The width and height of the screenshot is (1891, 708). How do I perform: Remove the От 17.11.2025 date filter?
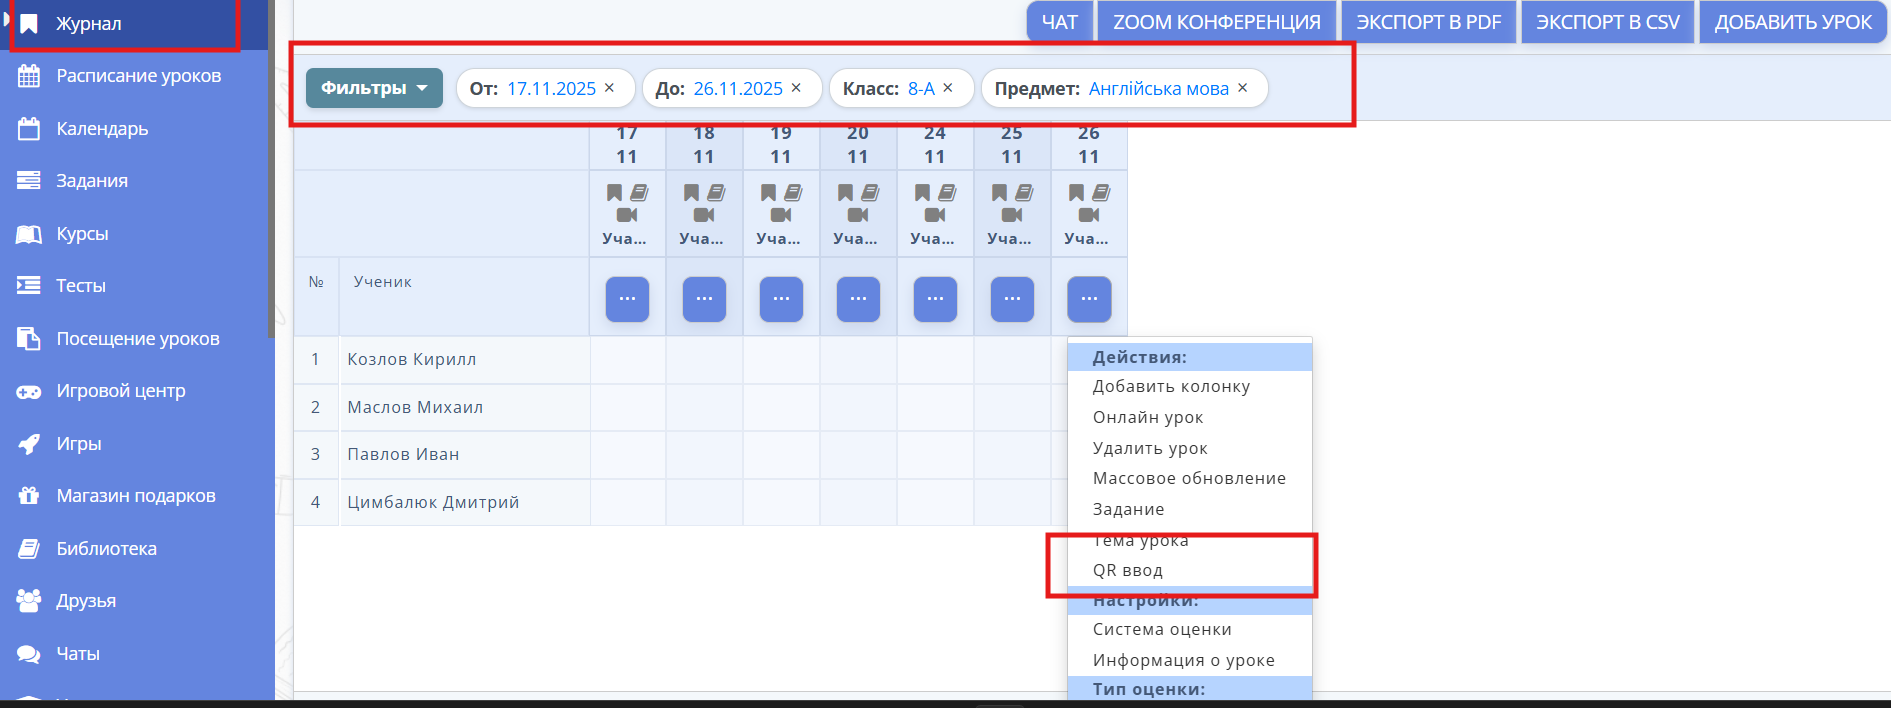pyautogui.click(x=609, y=88)
